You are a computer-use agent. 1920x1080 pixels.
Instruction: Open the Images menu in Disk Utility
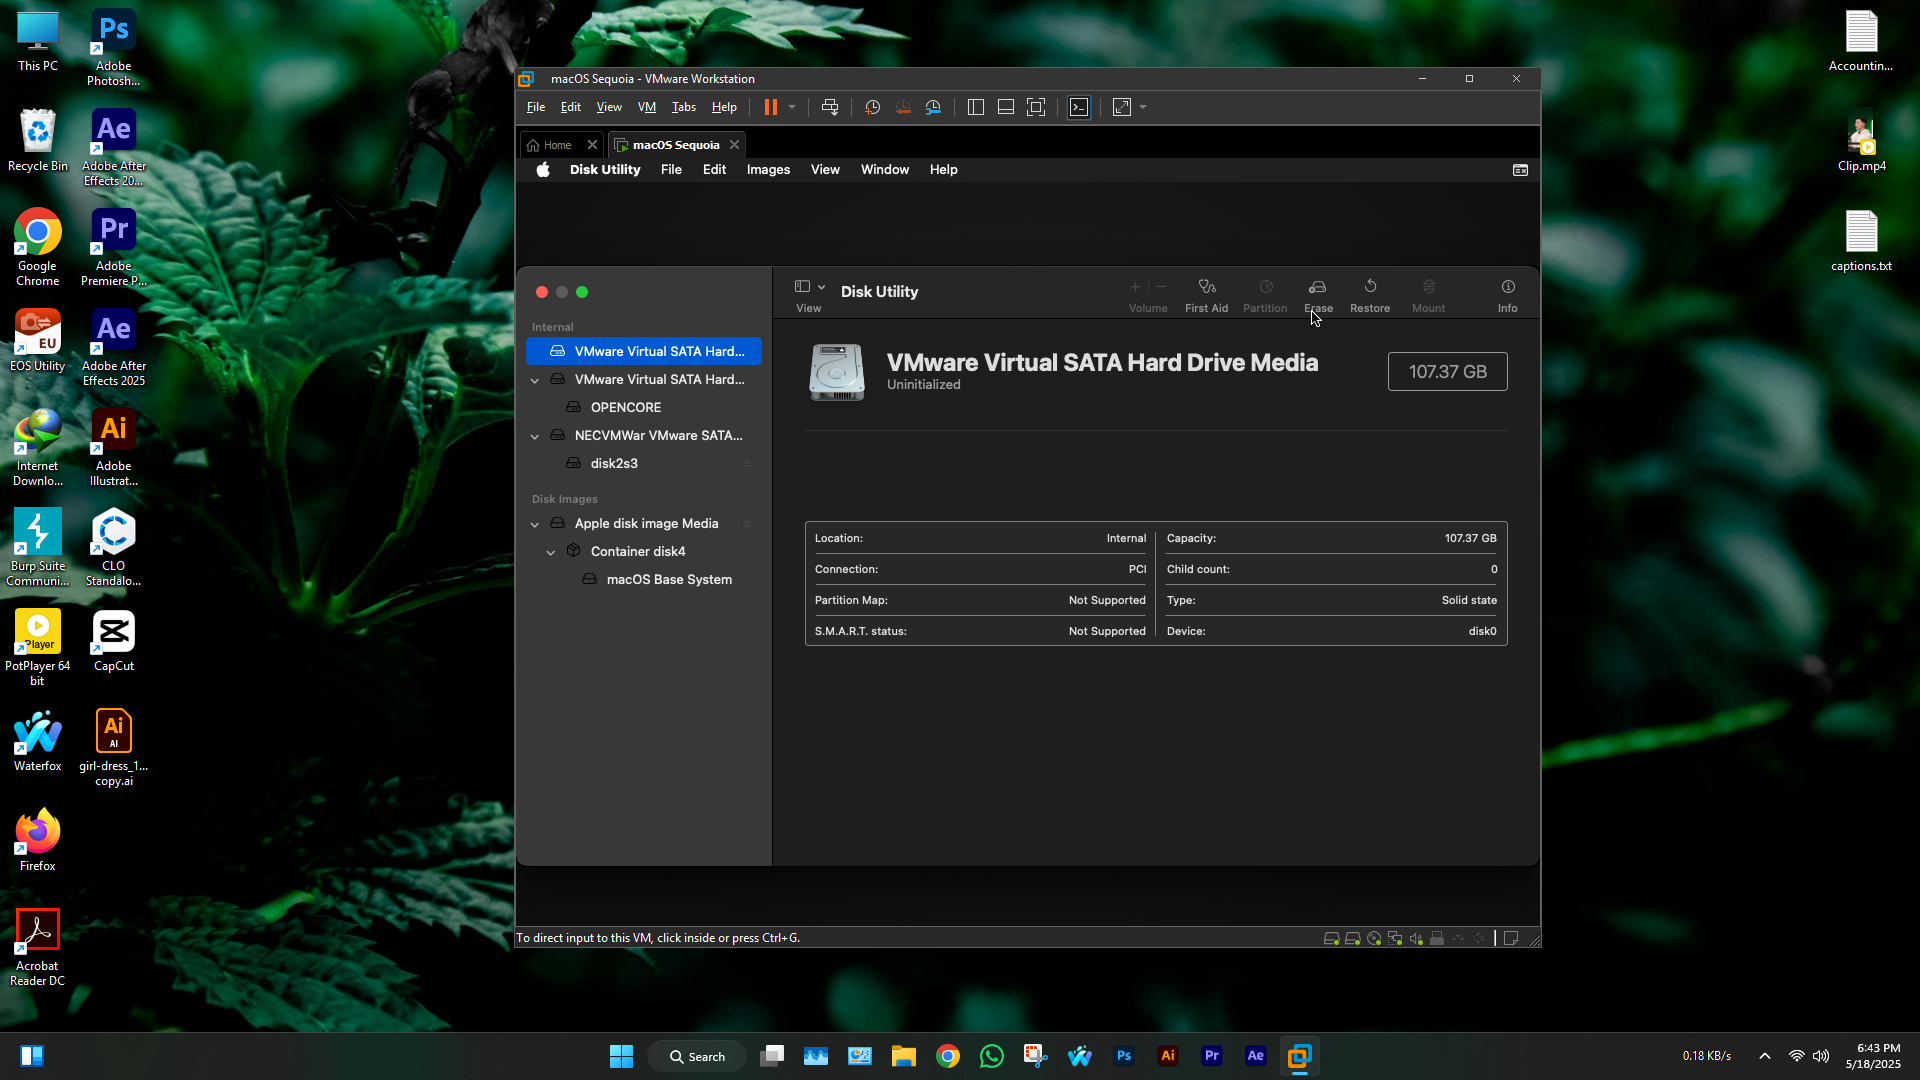(768, 170)
